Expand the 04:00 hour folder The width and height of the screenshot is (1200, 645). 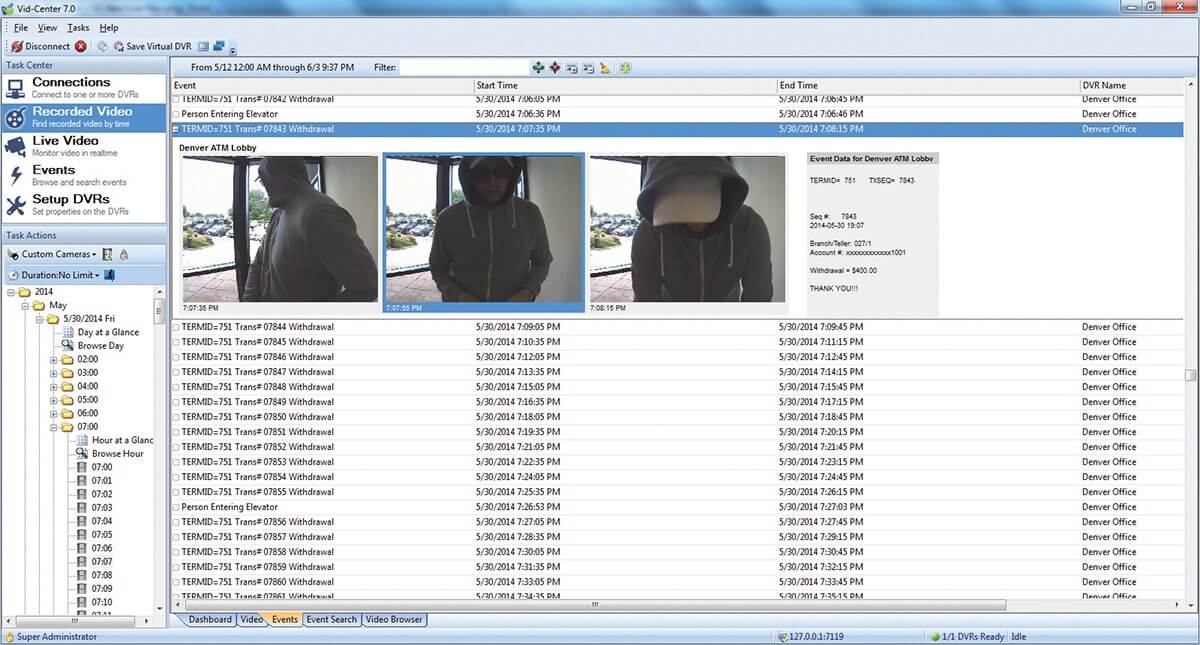[x=54, y=386]
